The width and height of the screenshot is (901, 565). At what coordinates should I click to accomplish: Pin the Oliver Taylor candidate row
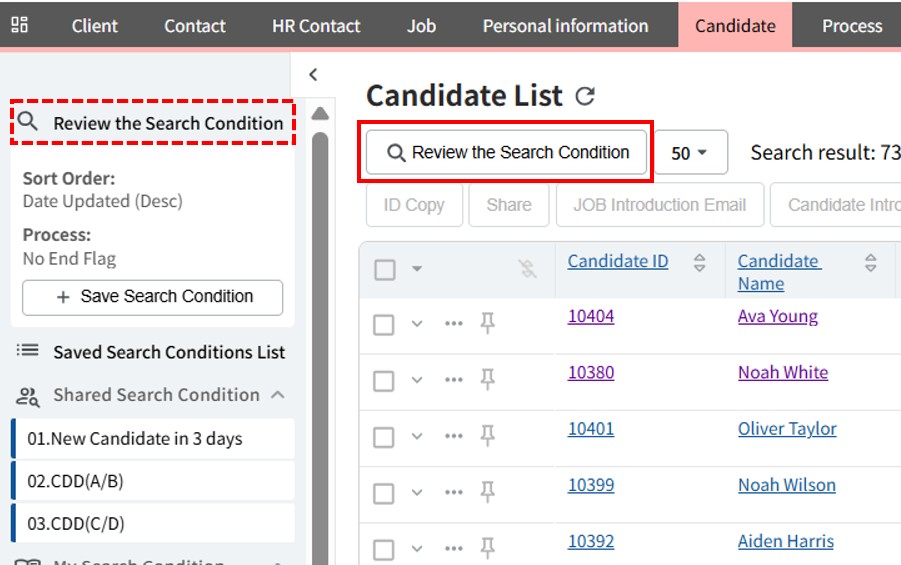click(x=487, y=436)
